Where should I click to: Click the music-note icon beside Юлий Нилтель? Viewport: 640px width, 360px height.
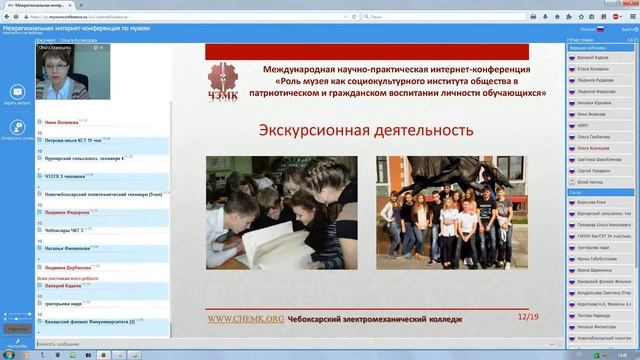572,182
